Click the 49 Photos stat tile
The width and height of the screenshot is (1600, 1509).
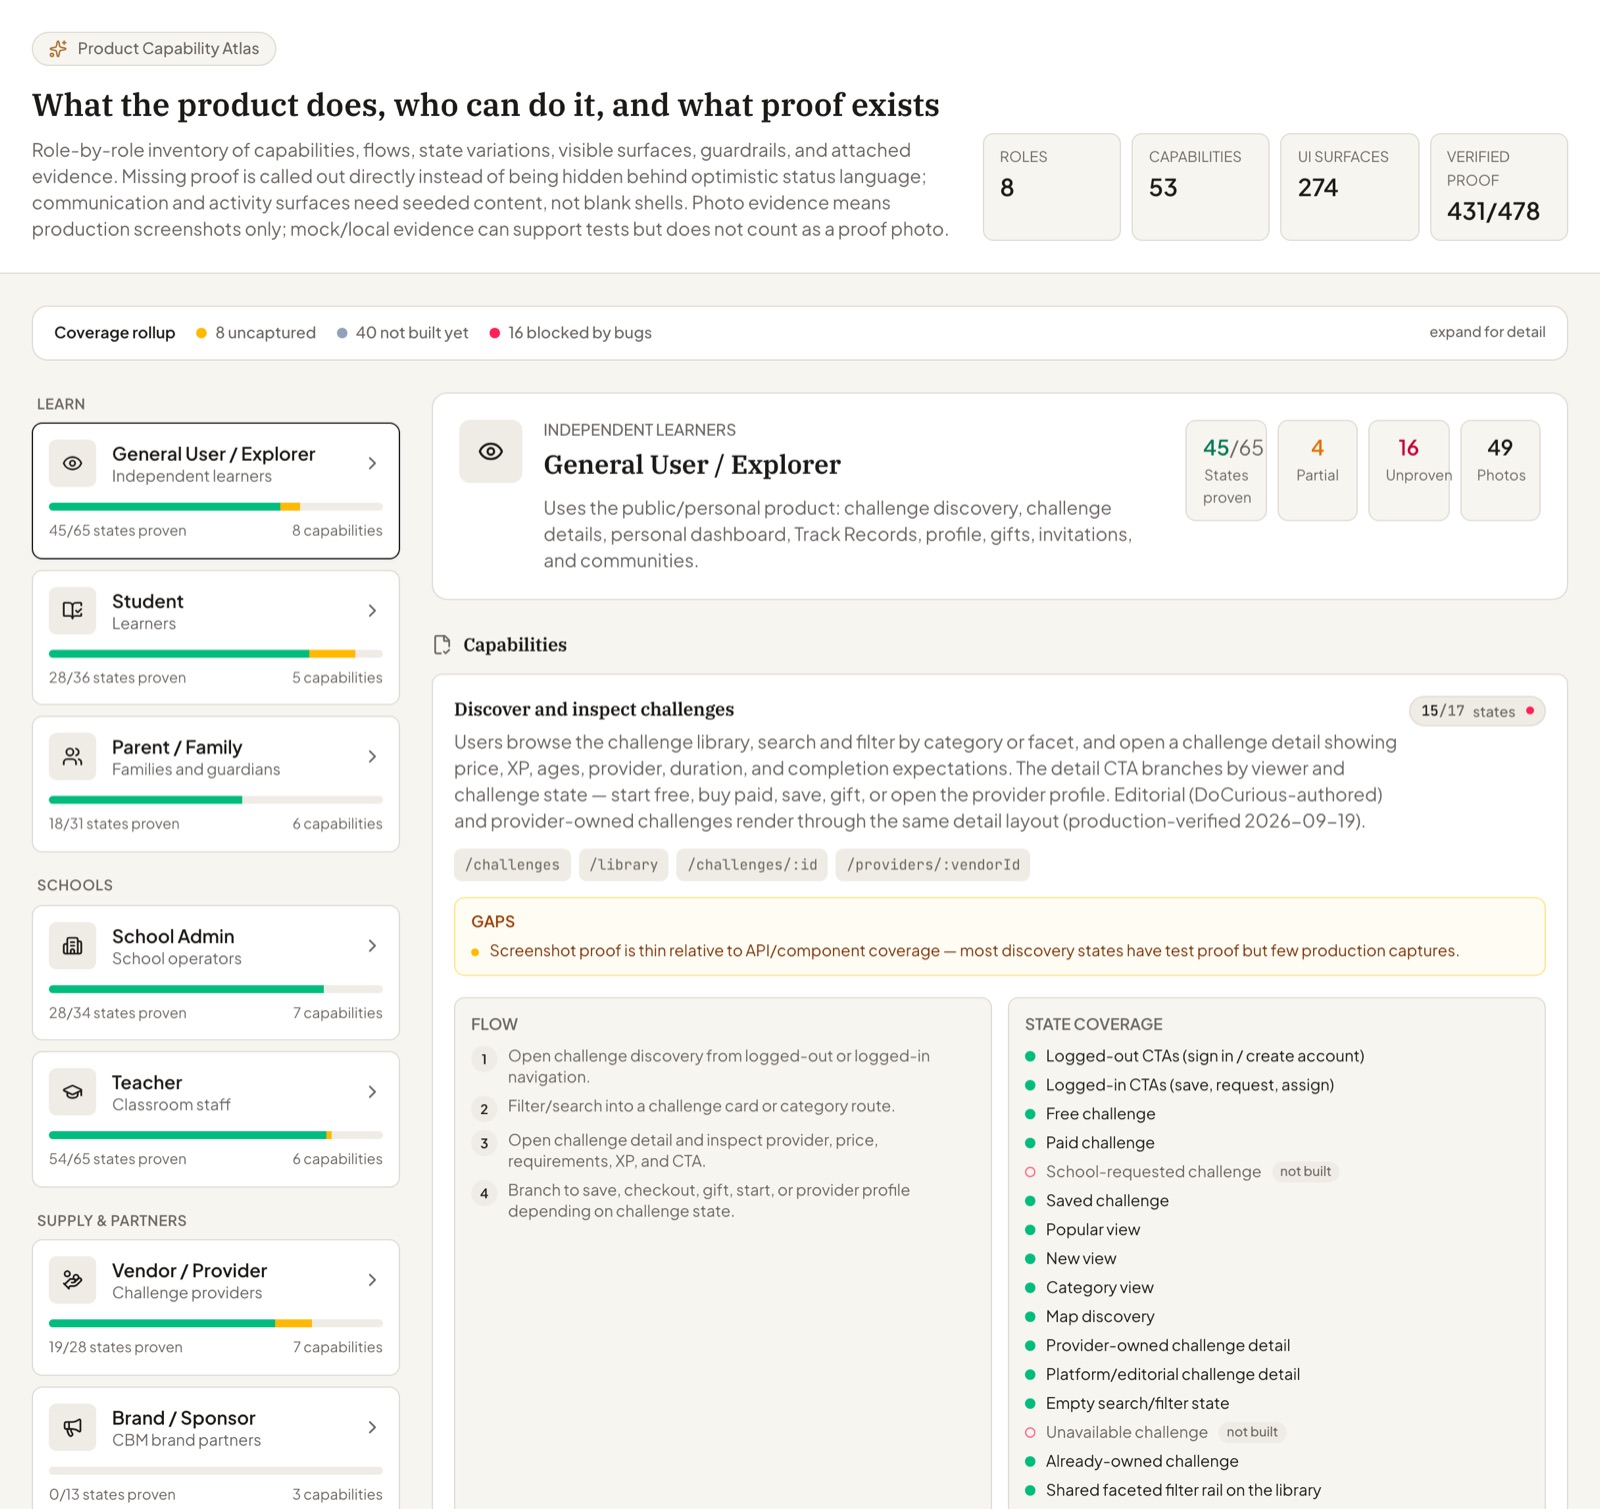[x=1500, y=470]
